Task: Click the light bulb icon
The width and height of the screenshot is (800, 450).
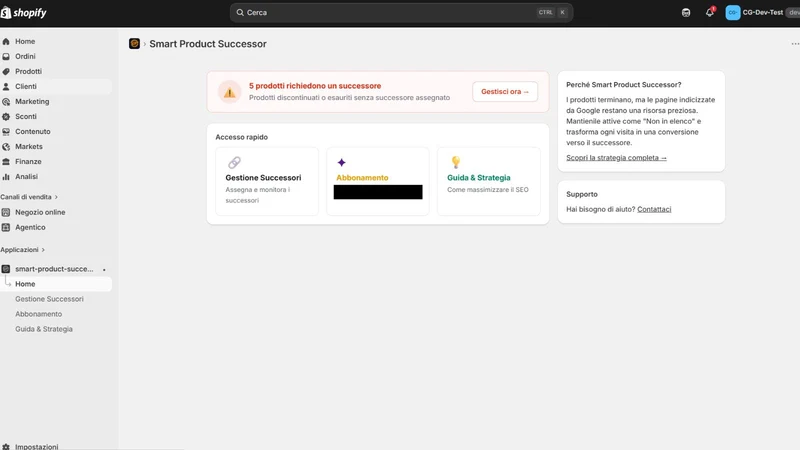Action: click(456, 162)
